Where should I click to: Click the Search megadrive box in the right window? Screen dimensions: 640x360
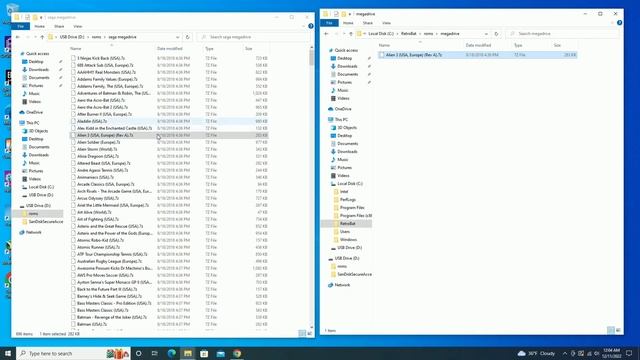(x=562, y=34)
